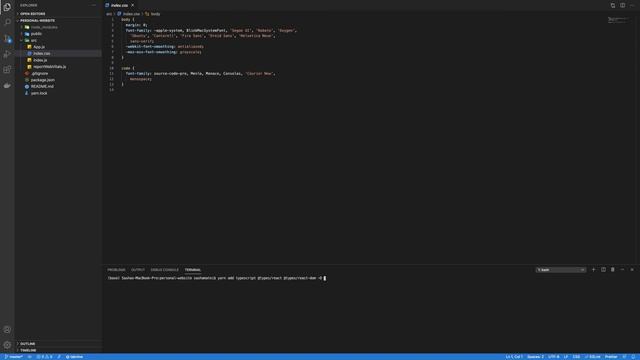Screen dimensions: 640x360
Task: Open the Extensions view
Action: point(7,70)
